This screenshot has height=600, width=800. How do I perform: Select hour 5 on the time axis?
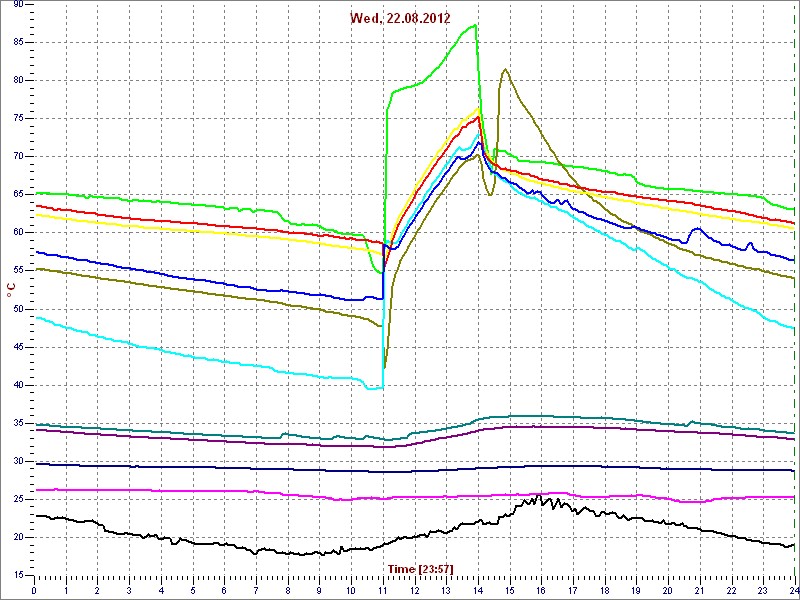(x=193, y=590)
